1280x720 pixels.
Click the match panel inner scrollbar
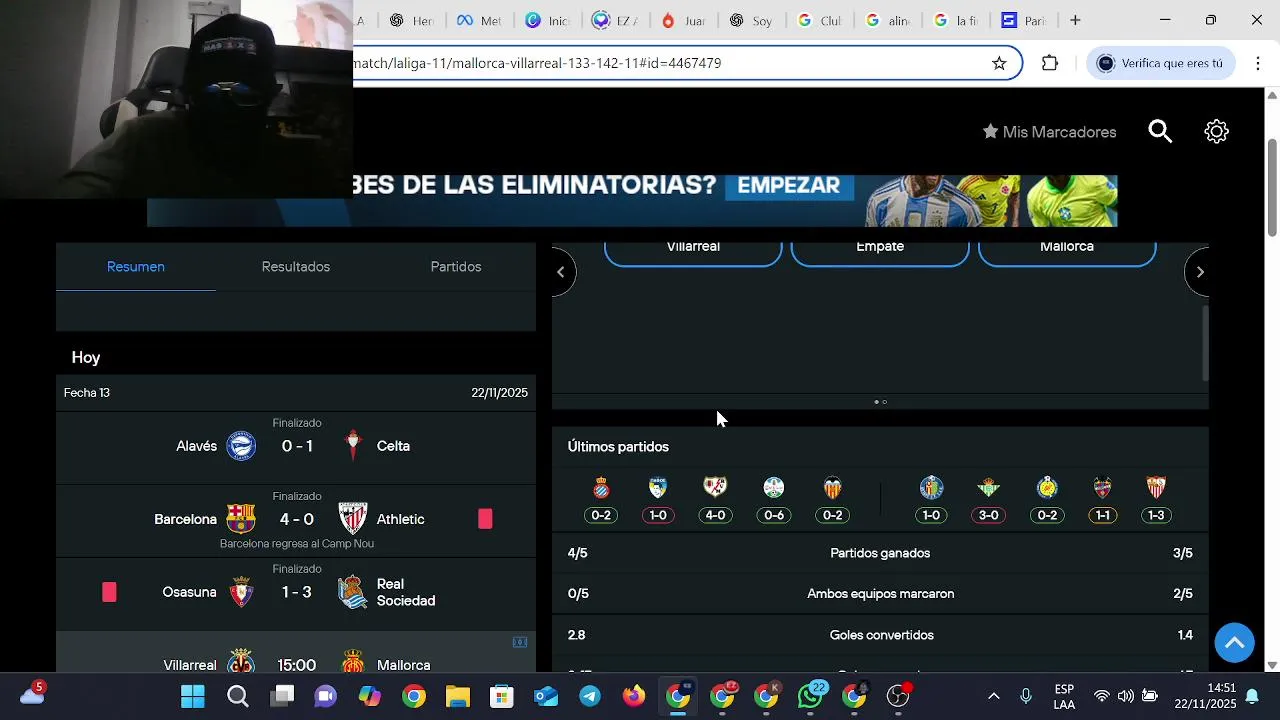coord(1204,343)
